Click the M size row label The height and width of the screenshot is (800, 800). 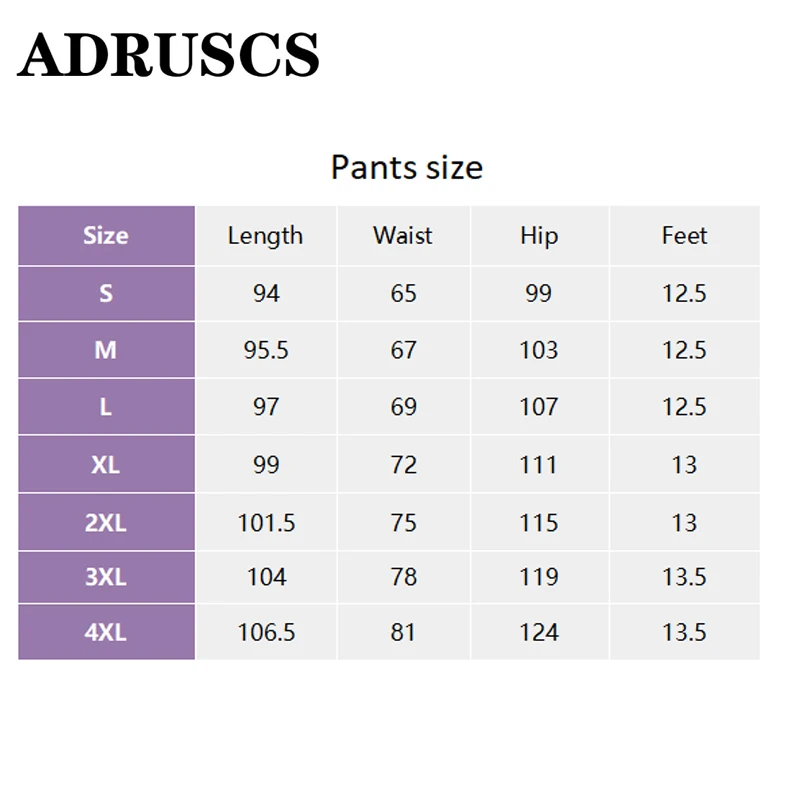[106, 350]
